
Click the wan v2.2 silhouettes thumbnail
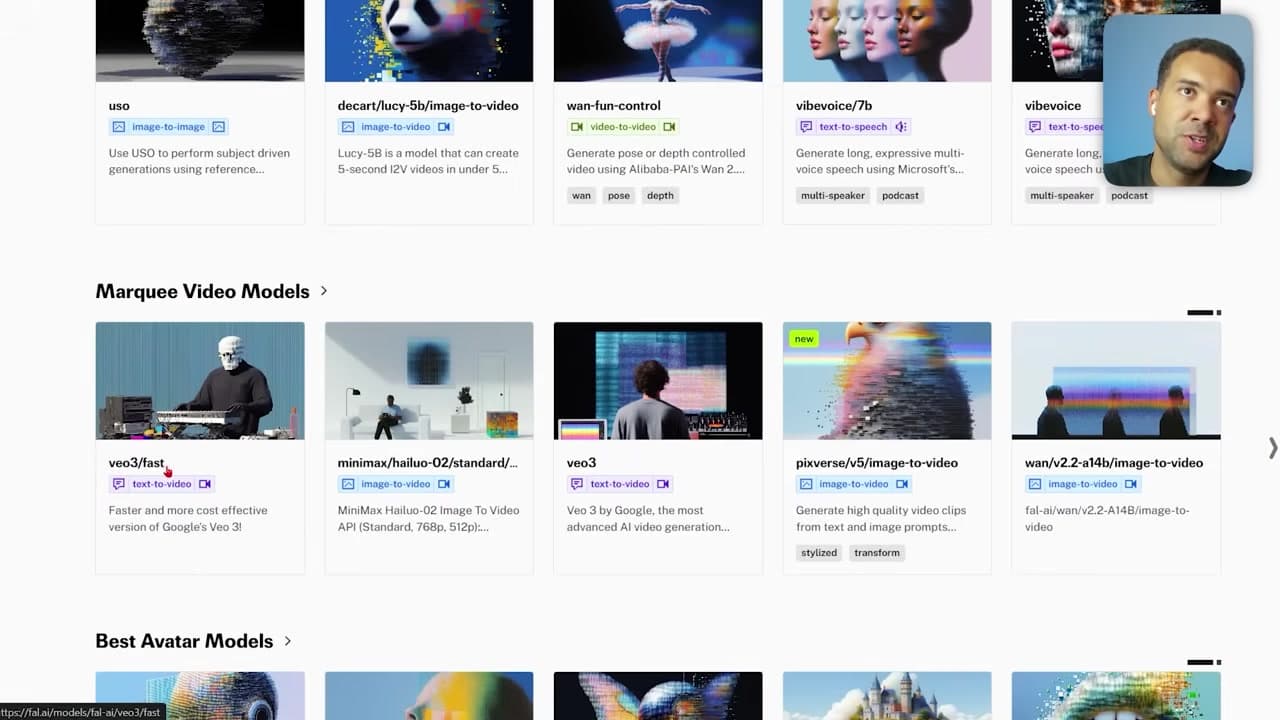(1116, 380)
